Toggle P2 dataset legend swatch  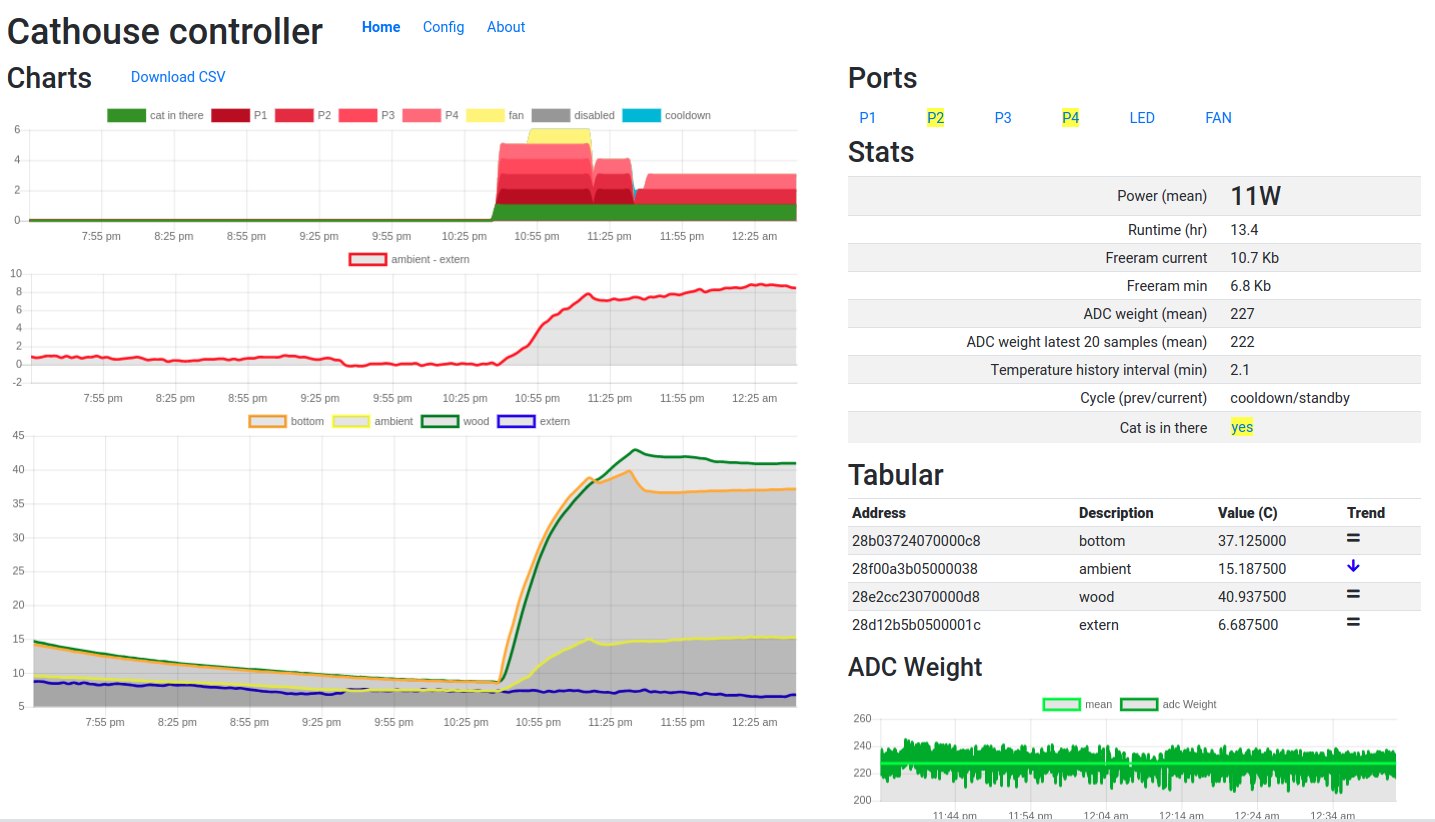(294, 116)
